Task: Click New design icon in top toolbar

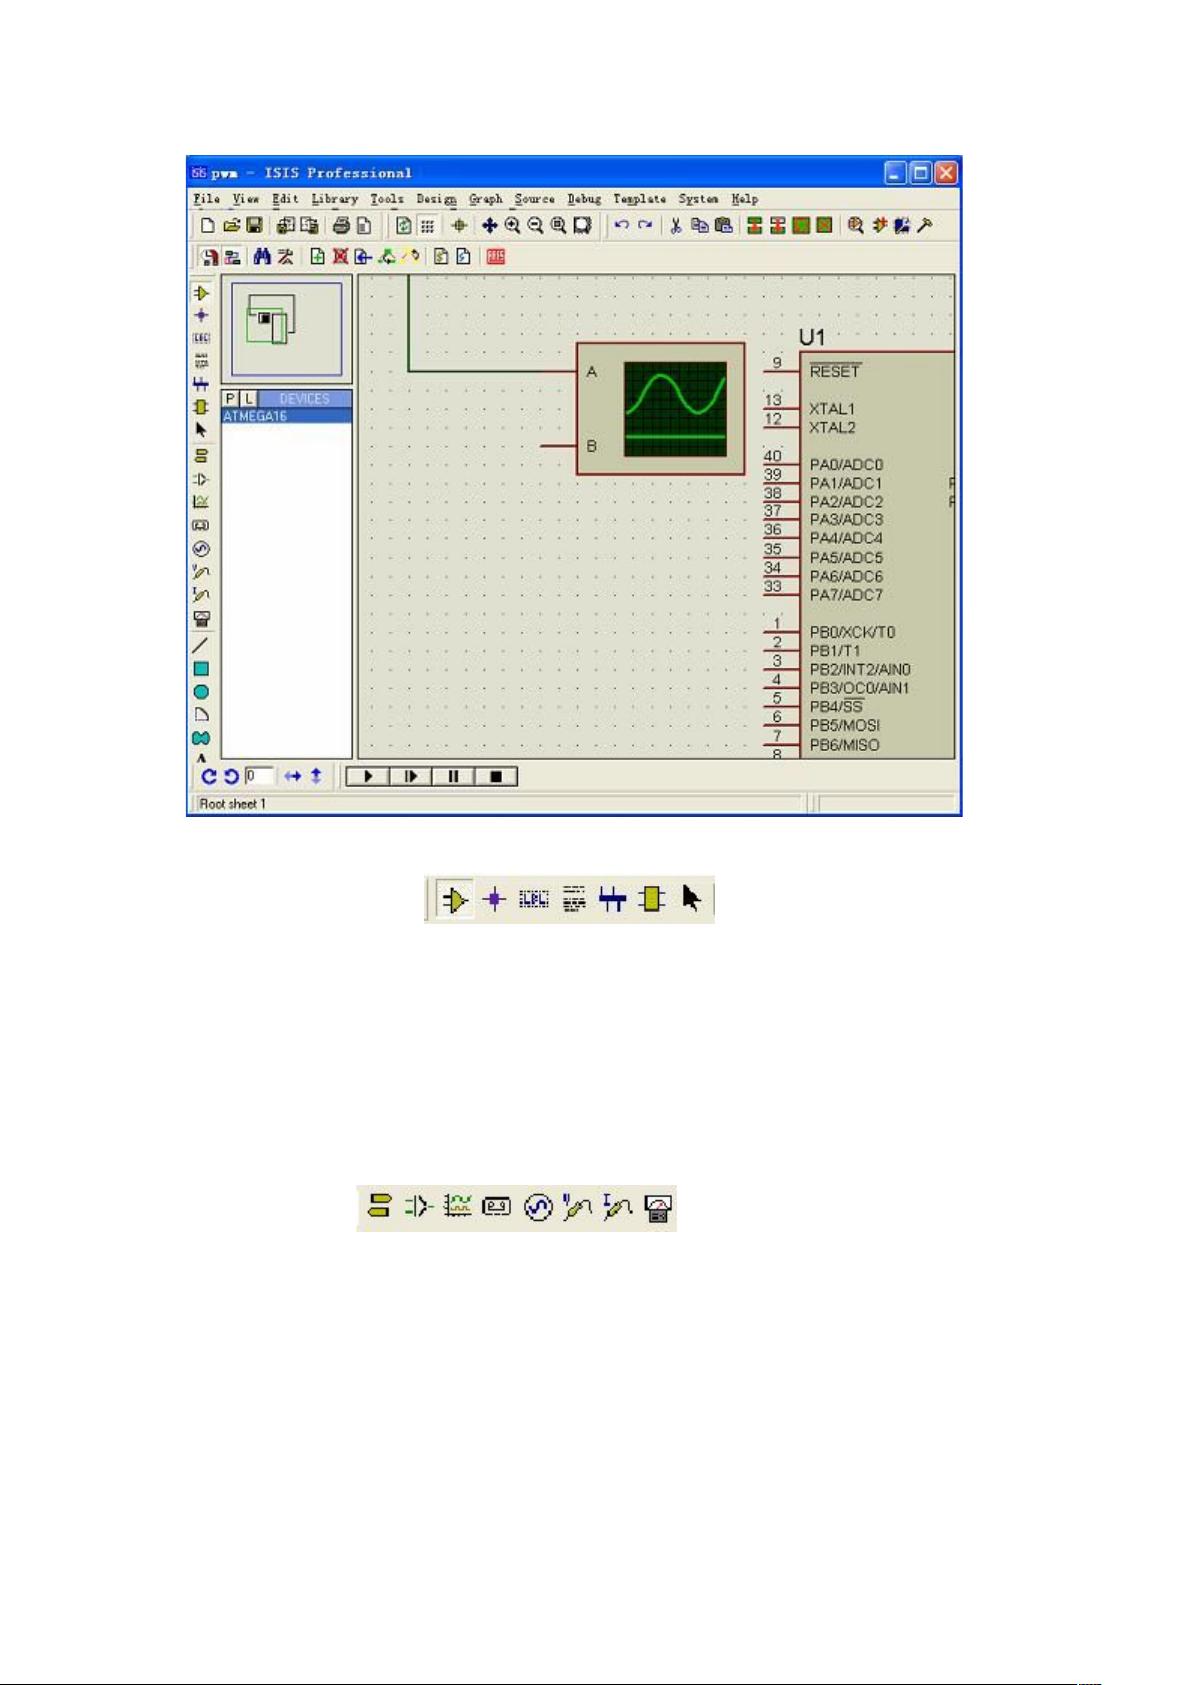Action: (208, 226)
